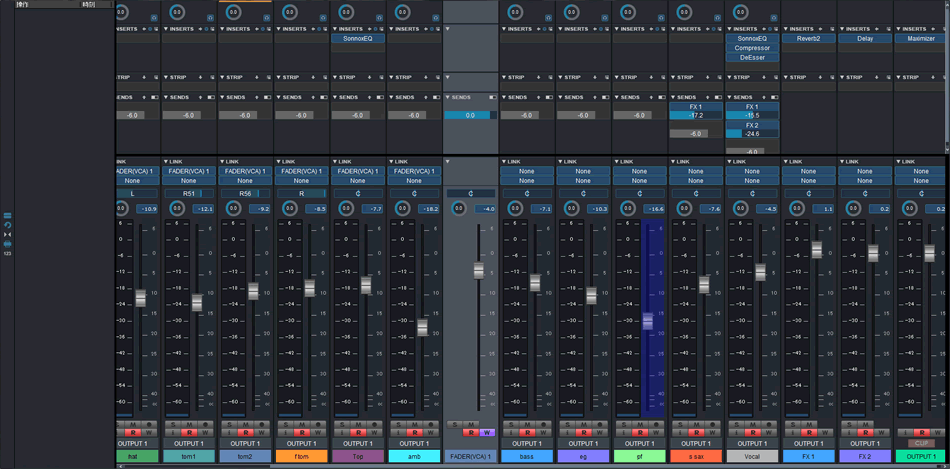
Task: Collapse the INSERTS section on bass channel
Action: (x=505, y=29)
